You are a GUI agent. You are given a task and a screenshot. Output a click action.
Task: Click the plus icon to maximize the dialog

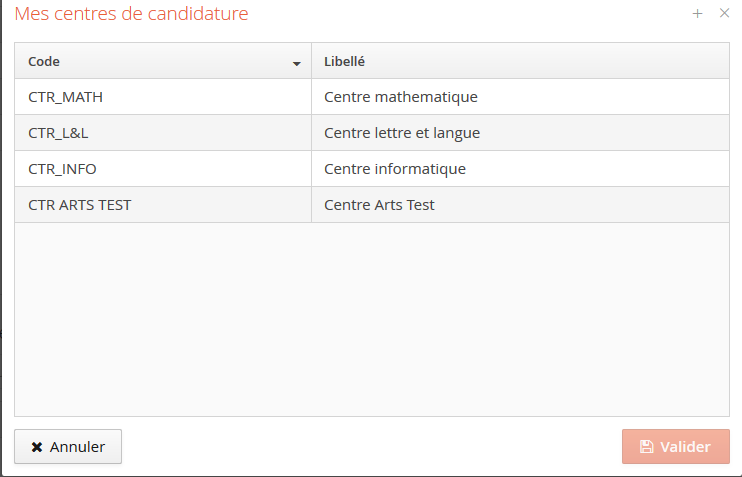click(x=698, y=14)
